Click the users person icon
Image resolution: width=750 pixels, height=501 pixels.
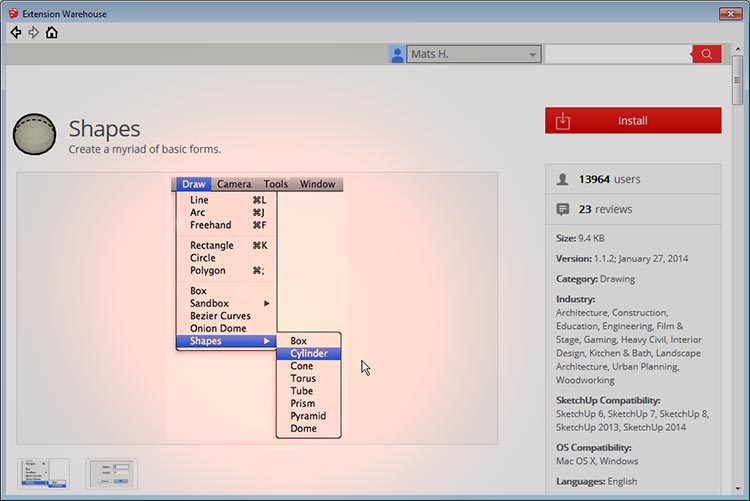click(562, 179)
